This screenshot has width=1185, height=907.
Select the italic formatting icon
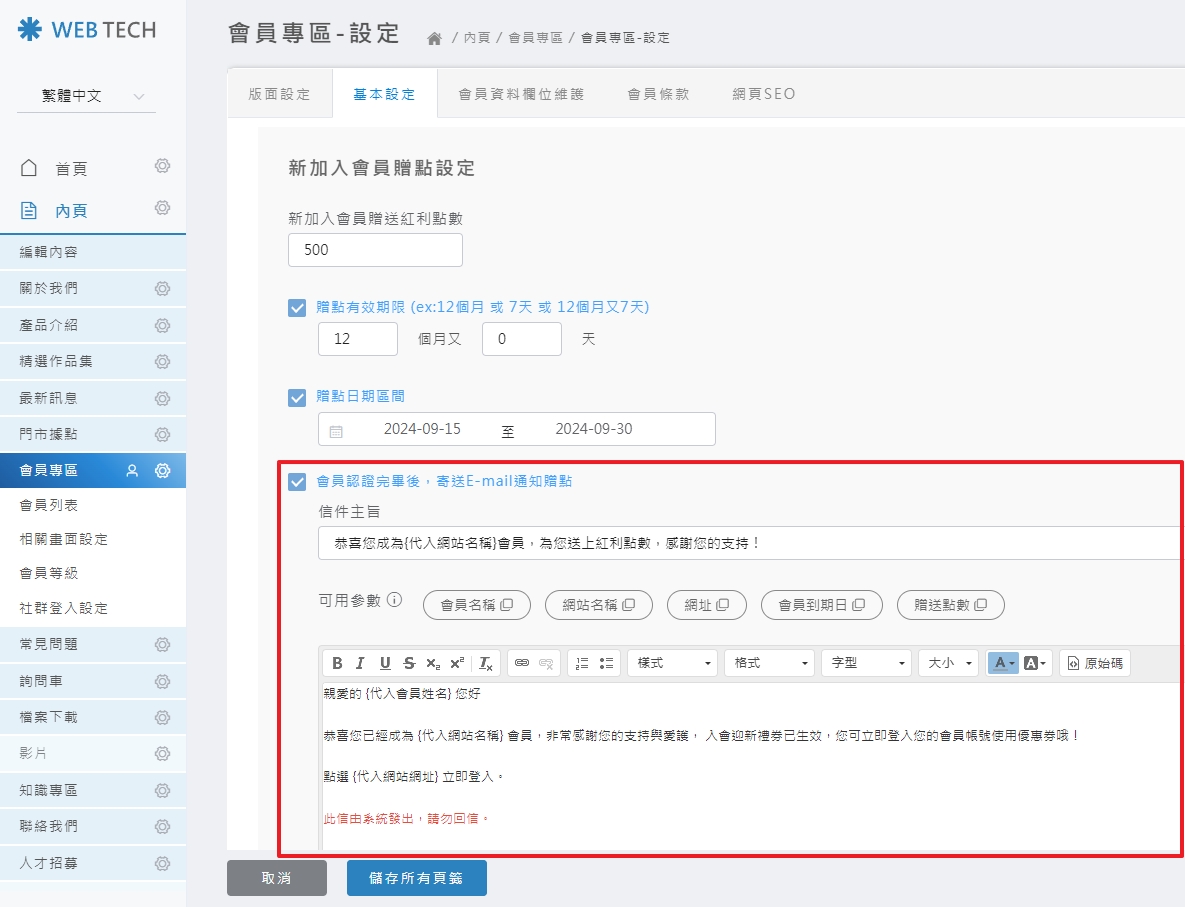click(x=359, y=663)
